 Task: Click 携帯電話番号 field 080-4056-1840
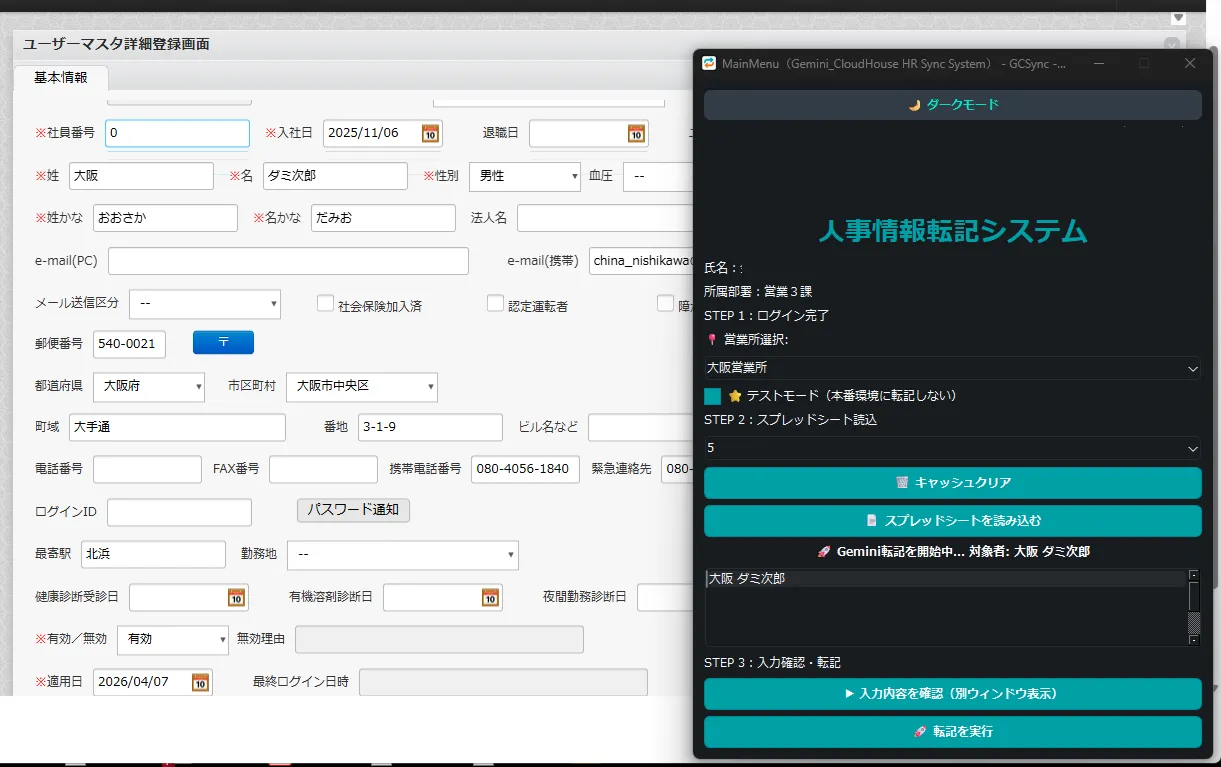(x=525, y=469)
